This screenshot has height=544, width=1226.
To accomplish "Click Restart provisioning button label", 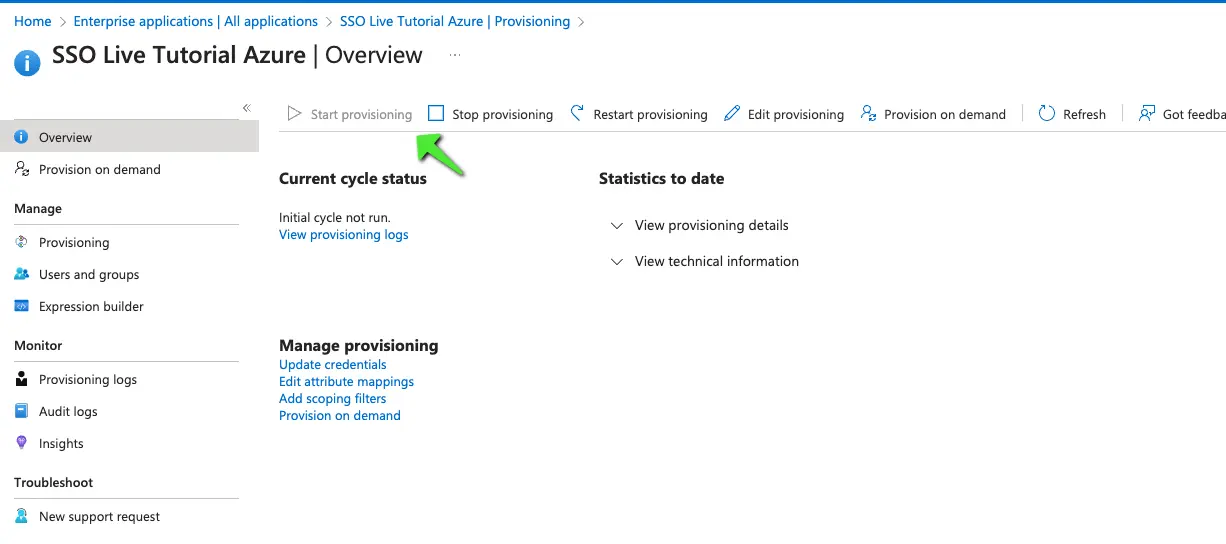I will pos(650,115).
